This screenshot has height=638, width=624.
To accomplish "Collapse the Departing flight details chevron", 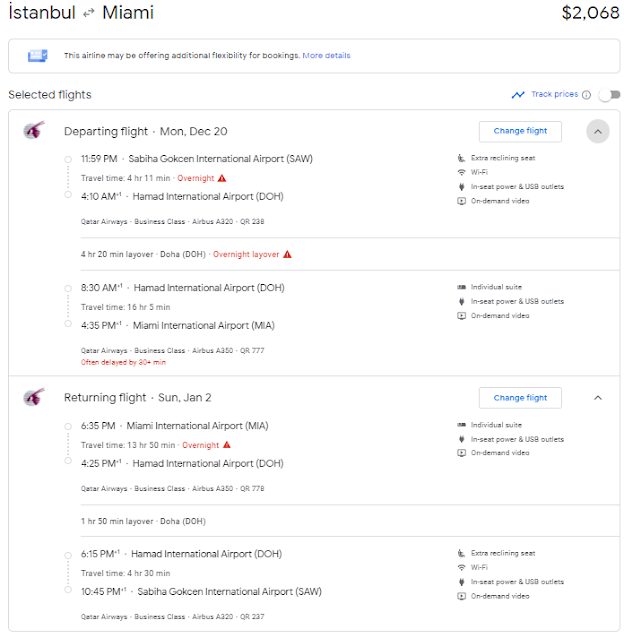I will (x=598, y=131).
